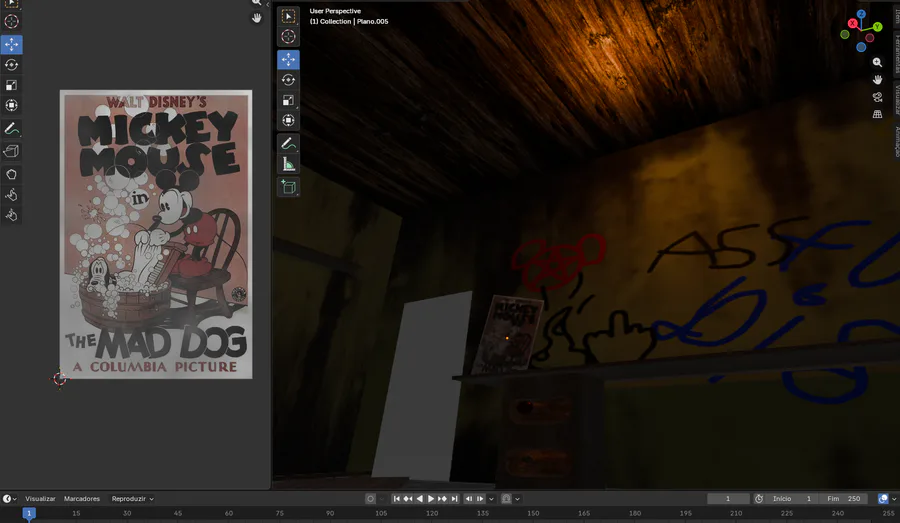
Task: Click the jump-back marker button in the timeline
Action: 469,499
